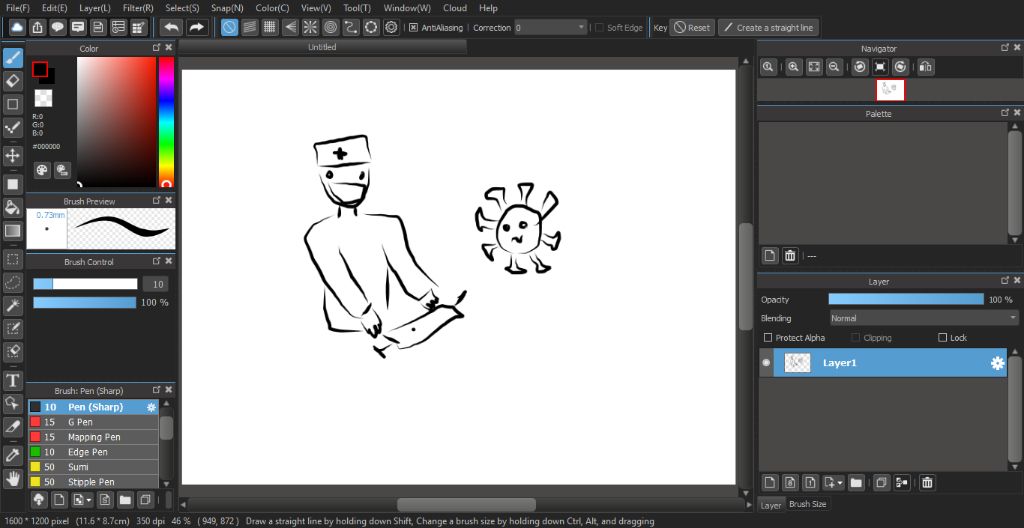
Task: Select the Eraser tool
Action: pyautogui.click(x=12, y=80)
